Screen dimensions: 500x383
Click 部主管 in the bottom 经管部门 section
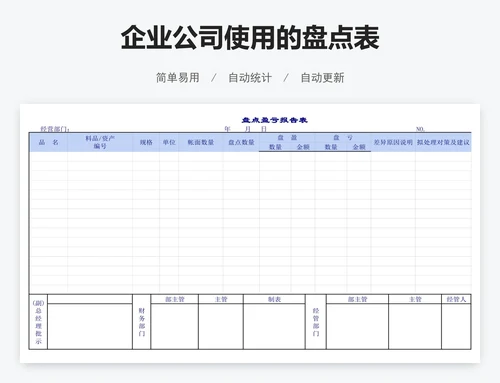357,299
